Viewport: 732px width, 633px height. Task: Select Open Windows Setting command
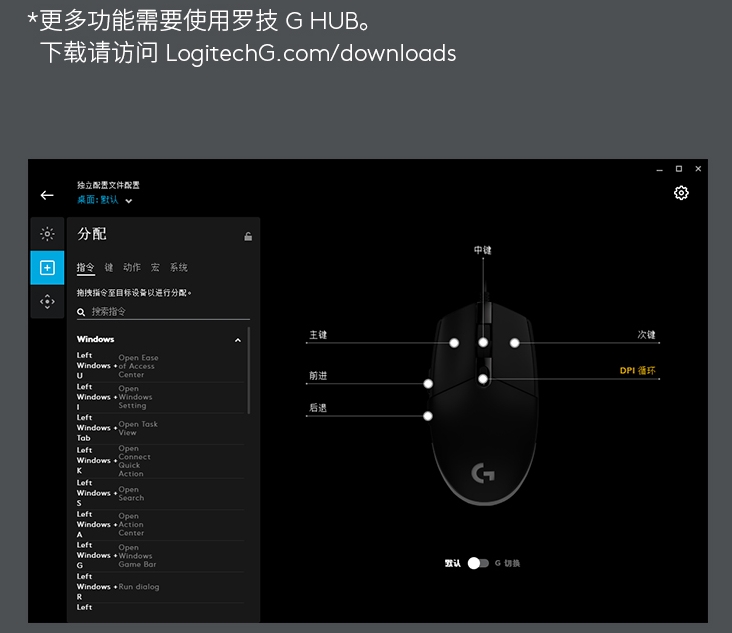pos(160,397)
